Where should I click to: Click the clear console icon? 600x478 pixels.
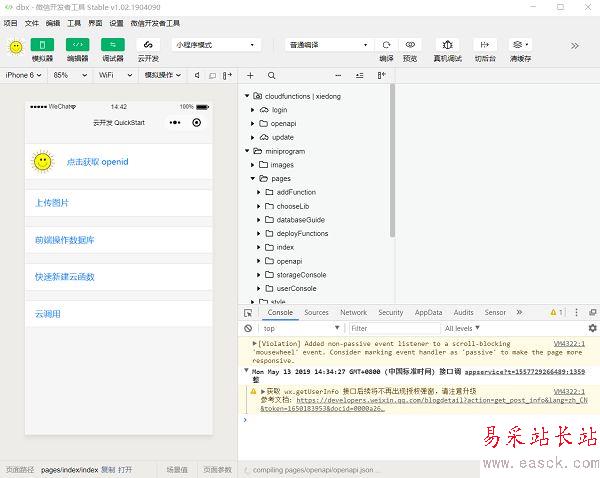coord(248,328)
